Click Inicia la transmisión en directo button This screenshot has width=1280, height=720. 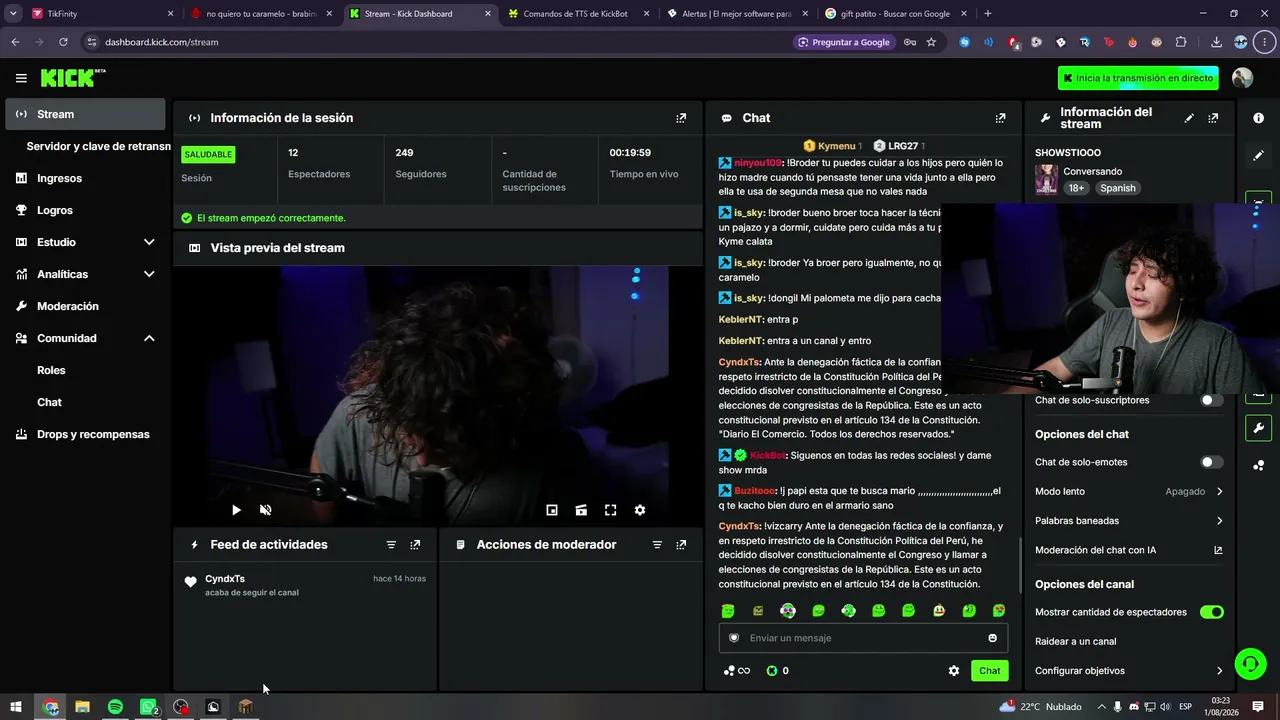point(1138,78)
